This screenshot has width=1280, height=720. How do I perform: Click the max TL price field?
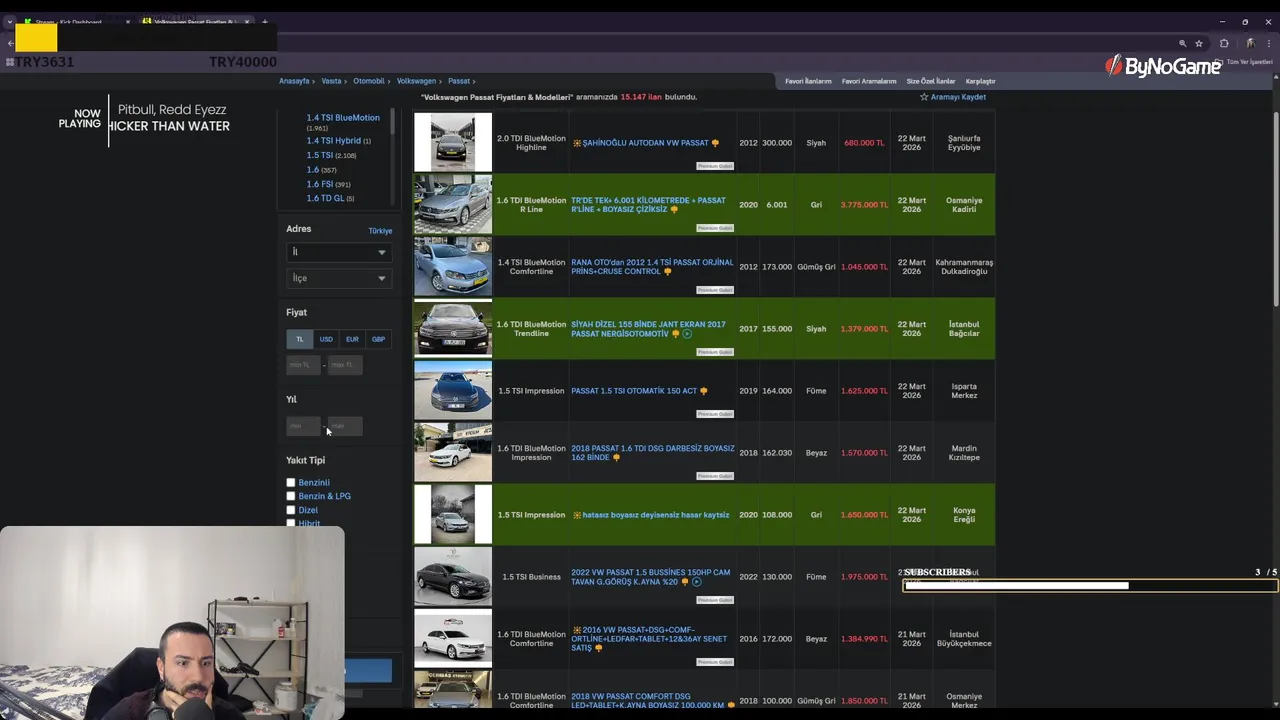345,365
